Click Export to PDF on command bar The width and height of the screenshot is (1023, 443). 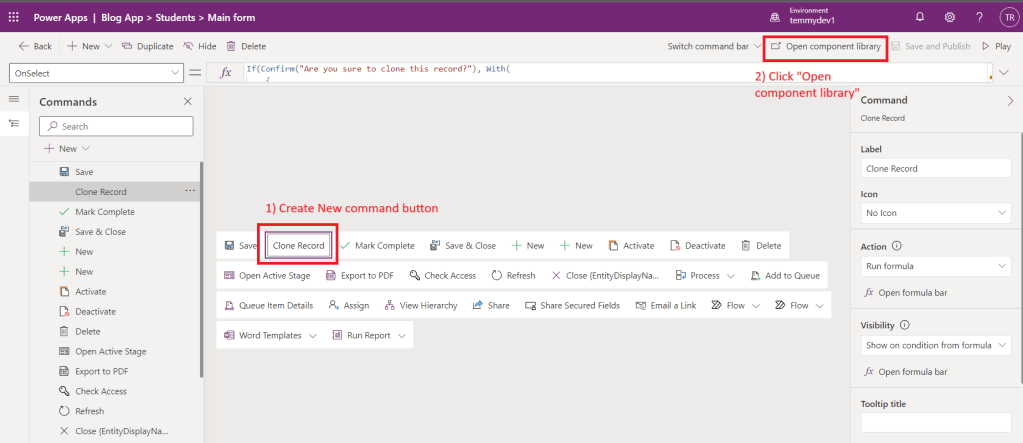click(x=359, y=275)
